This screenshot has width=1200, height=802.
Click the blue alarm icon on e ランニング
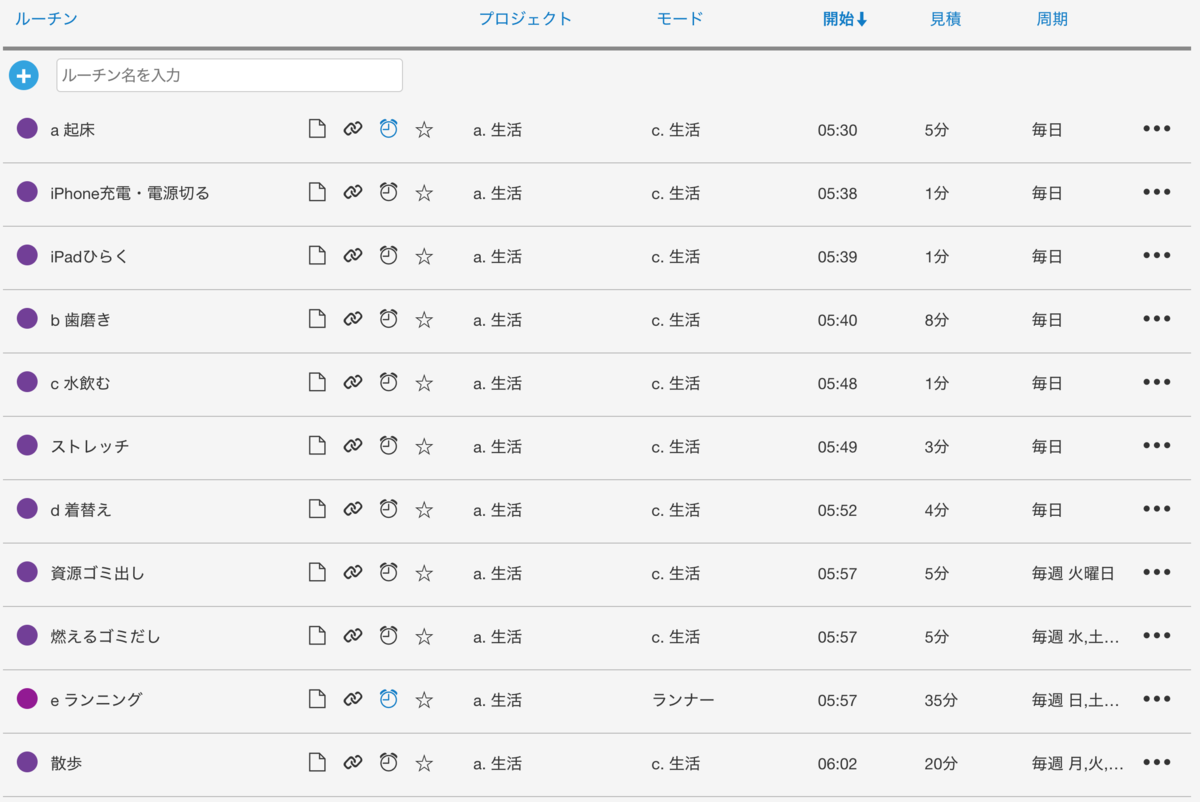[387, 699]
